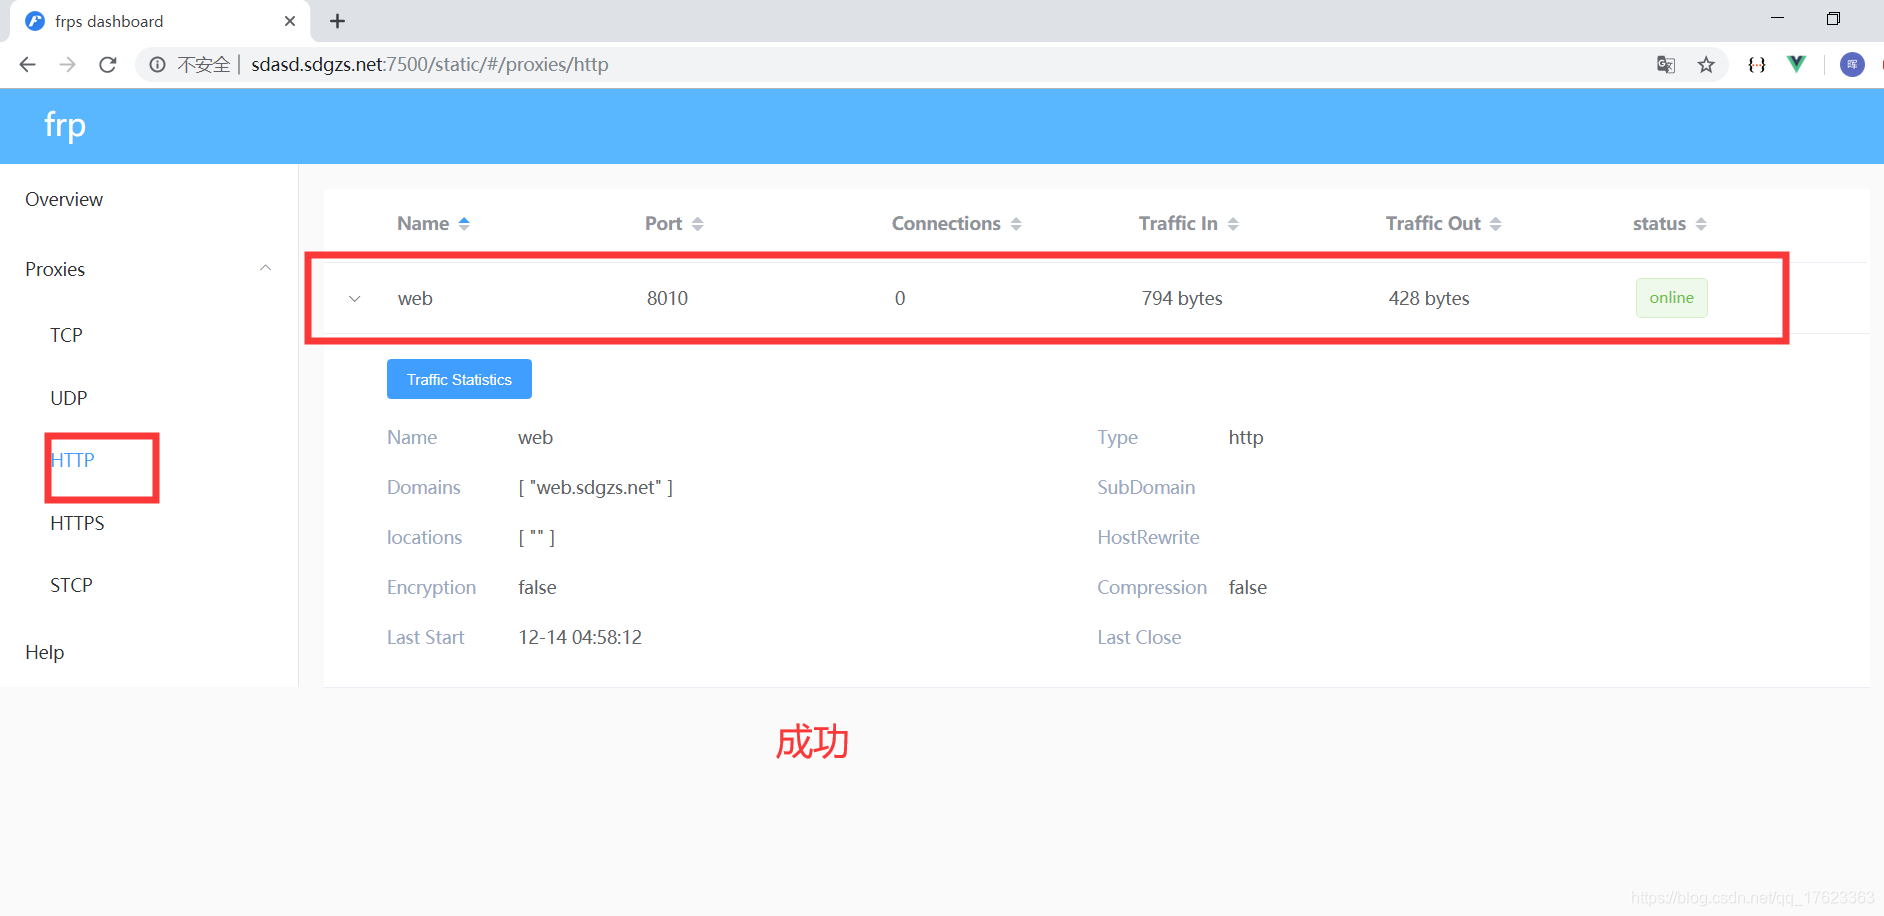Click the web.sdgzs.net domain value
The image size is (1884, 916).
click(595, 488)
